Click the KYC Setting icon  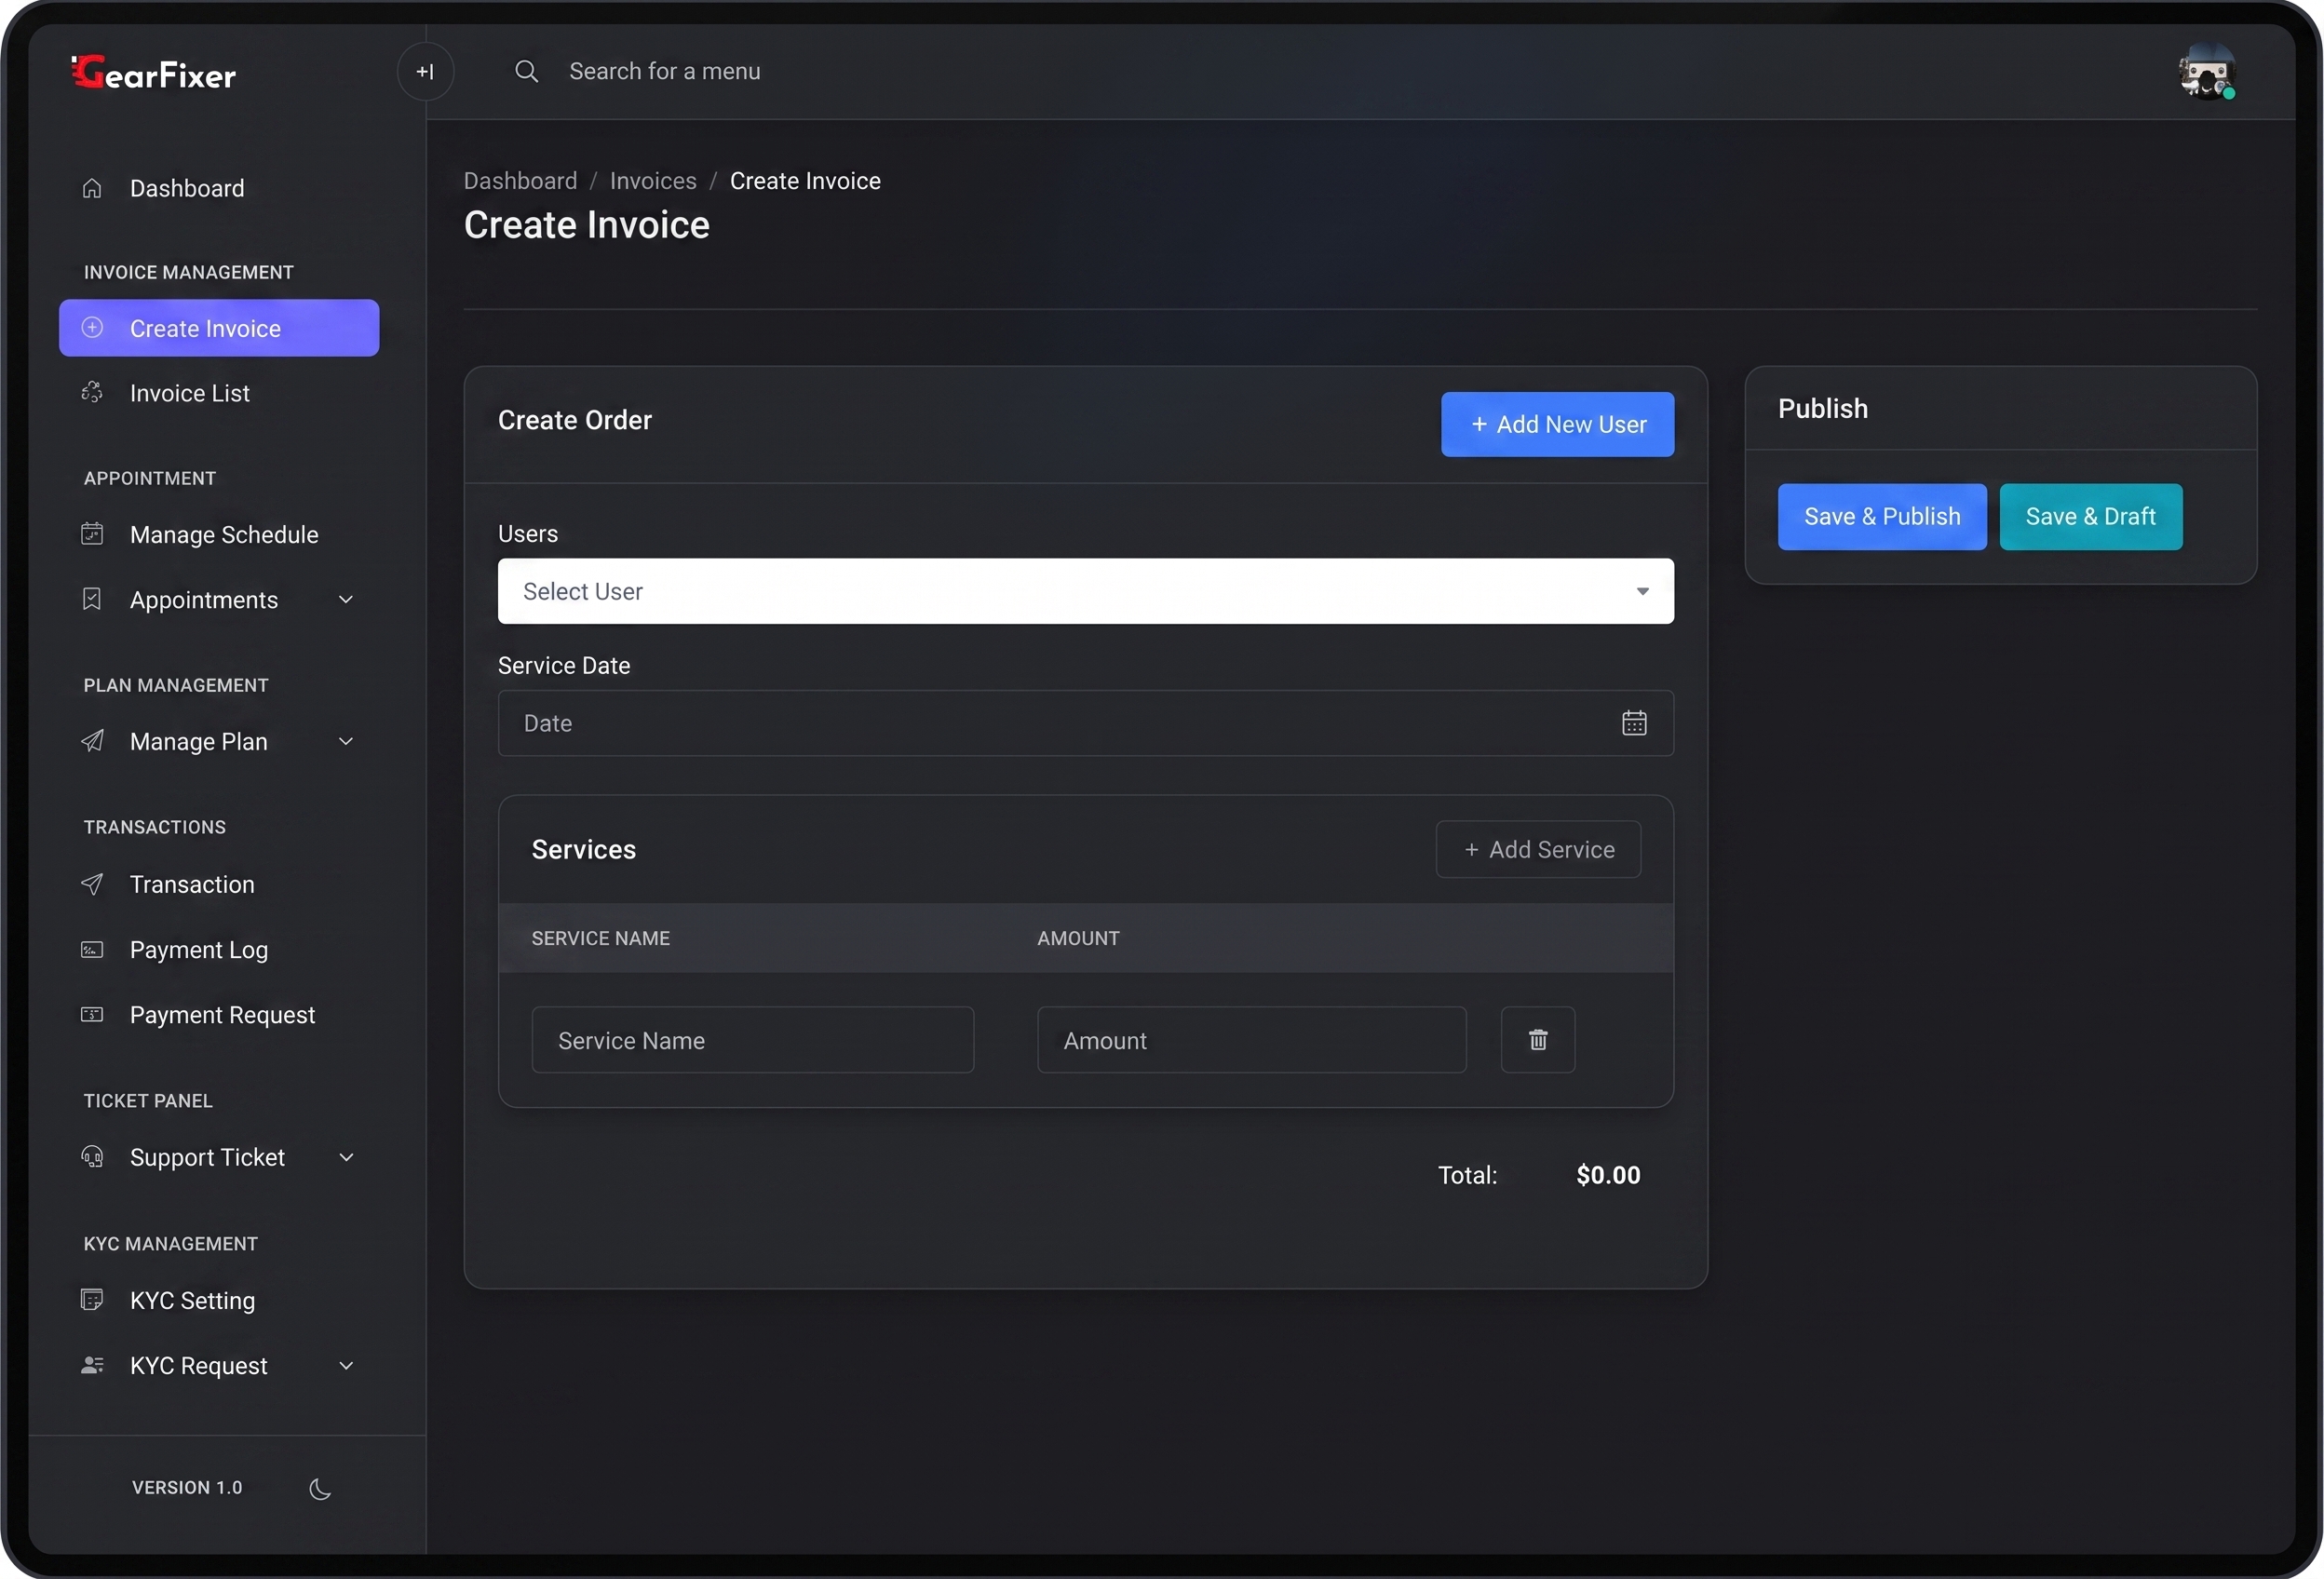click(x=92, y=1299)
